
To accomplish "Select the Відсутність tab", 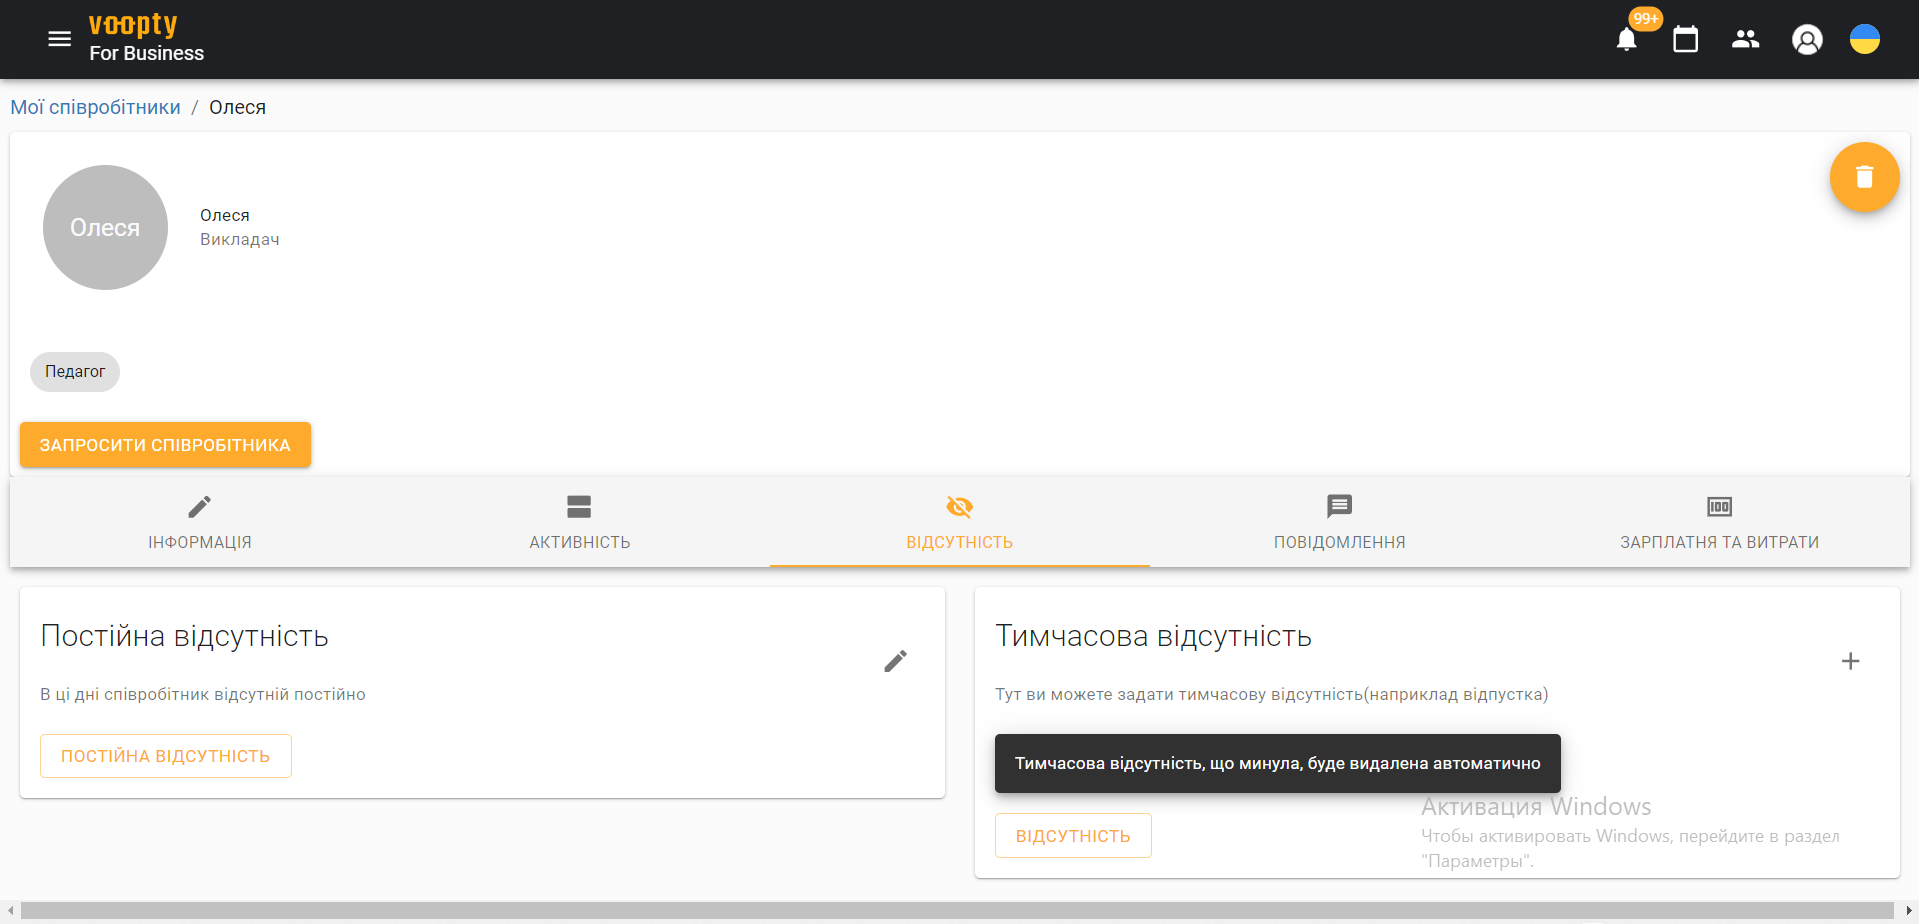I will [959, 522].
